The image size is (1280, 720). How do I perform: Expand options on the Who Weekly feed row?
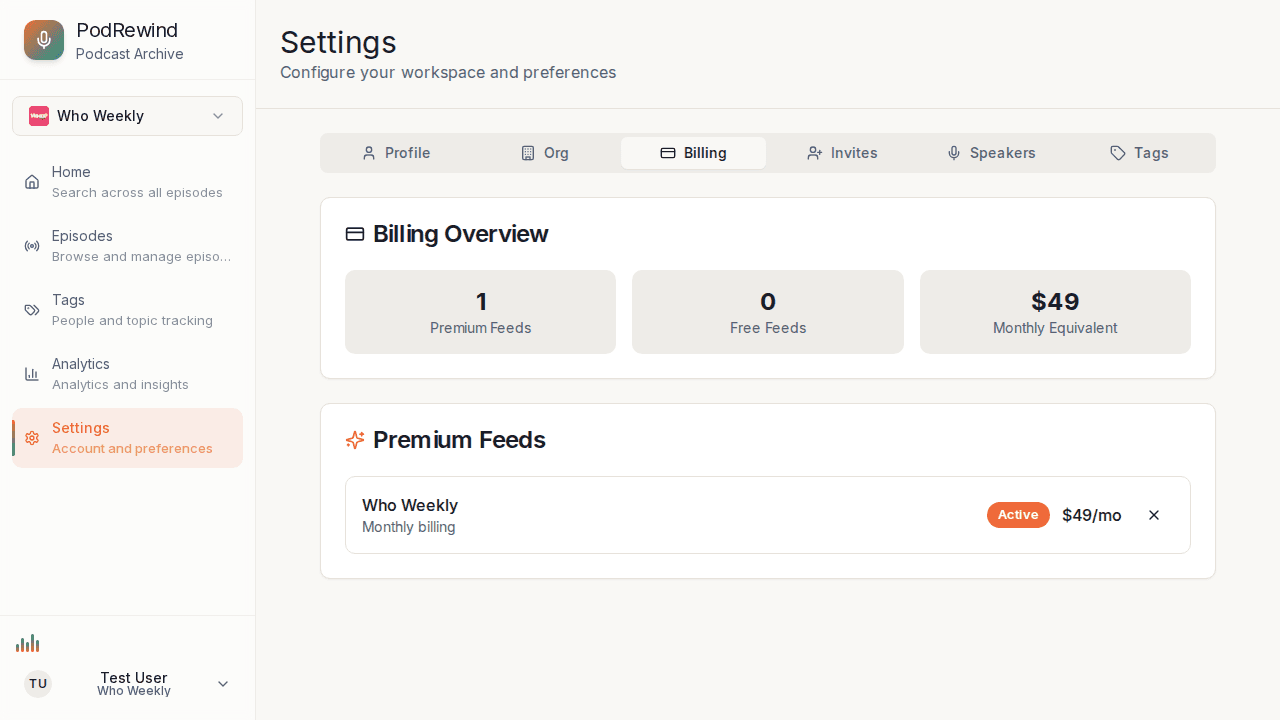1154,515
